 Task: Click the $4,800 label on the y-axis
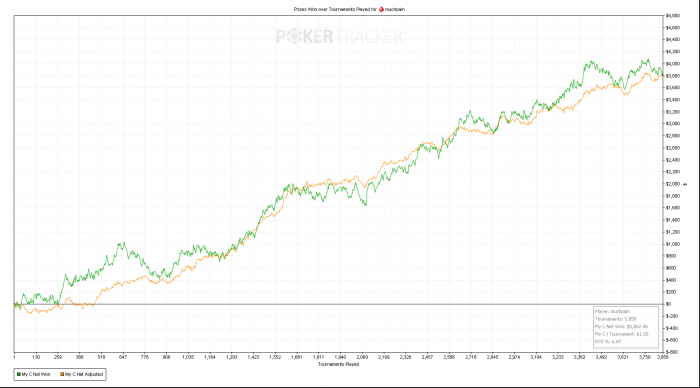pyautogui.click(x=673, y=16)
